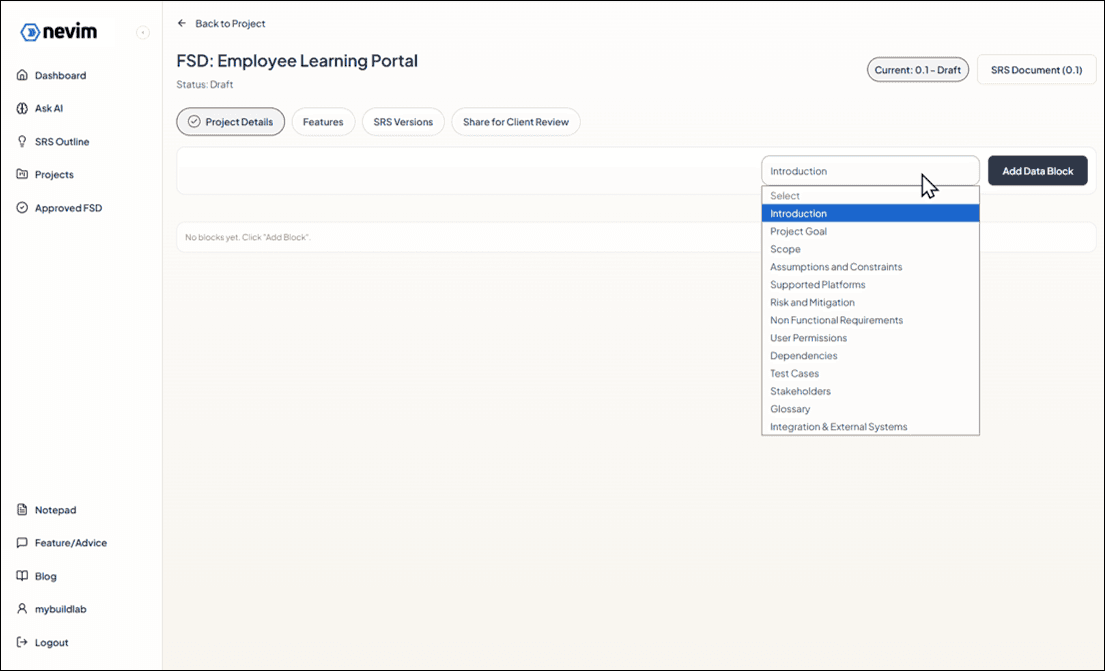Image resolution: width=1105 pixels, height=671 pixels.
Task: Collapse the sidebar using the circular toggle
Action: pos(143,31)
